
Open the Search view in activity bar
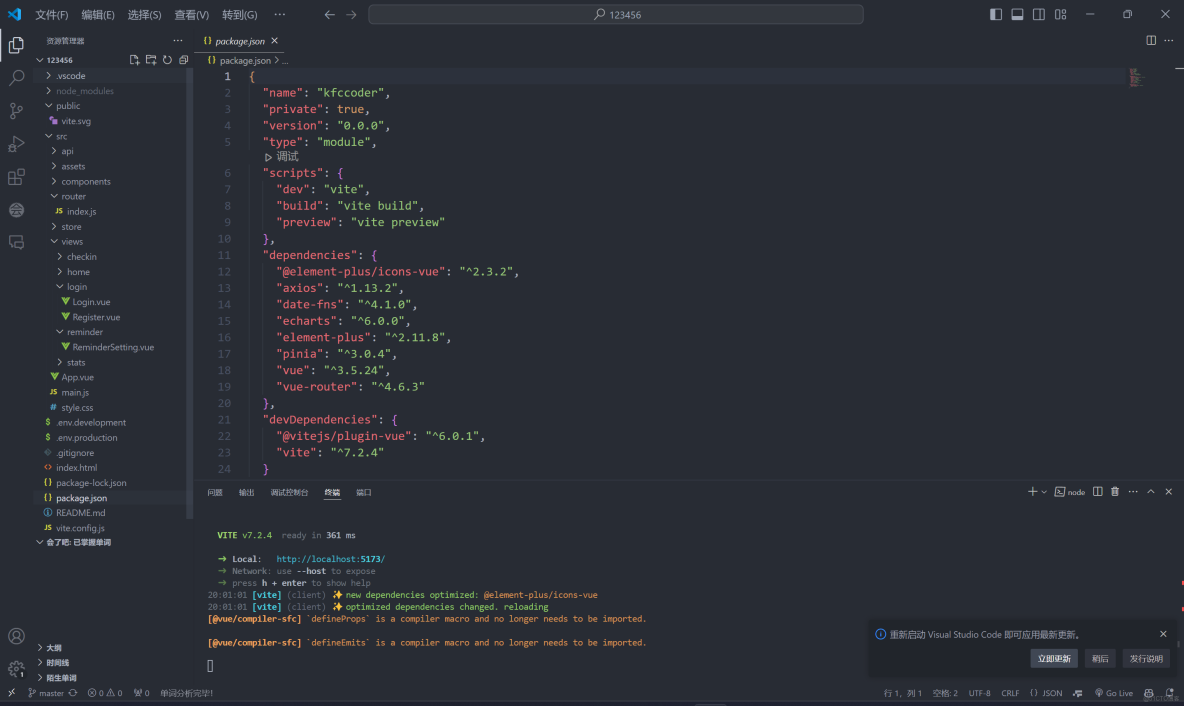16,78
